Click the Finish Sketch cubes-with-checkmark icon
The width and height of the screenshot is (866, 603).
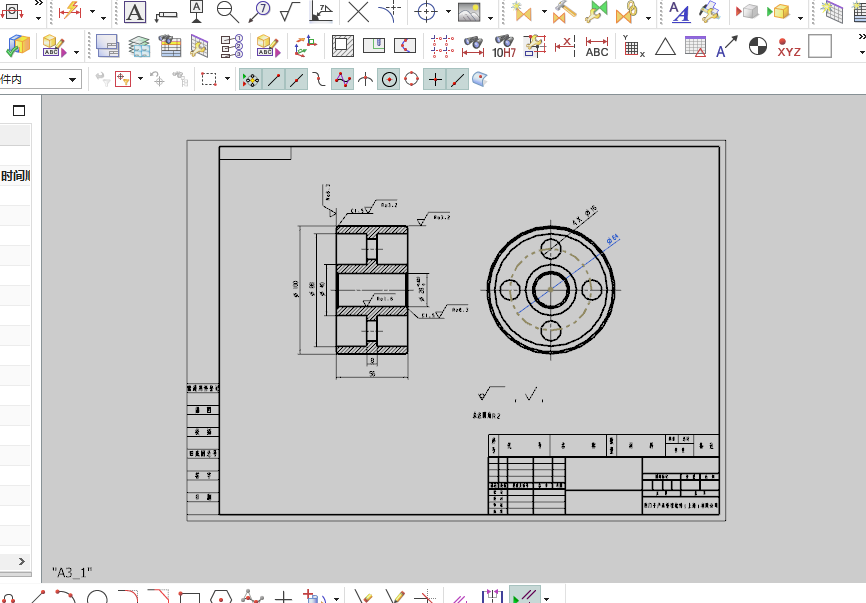(16, 46)
